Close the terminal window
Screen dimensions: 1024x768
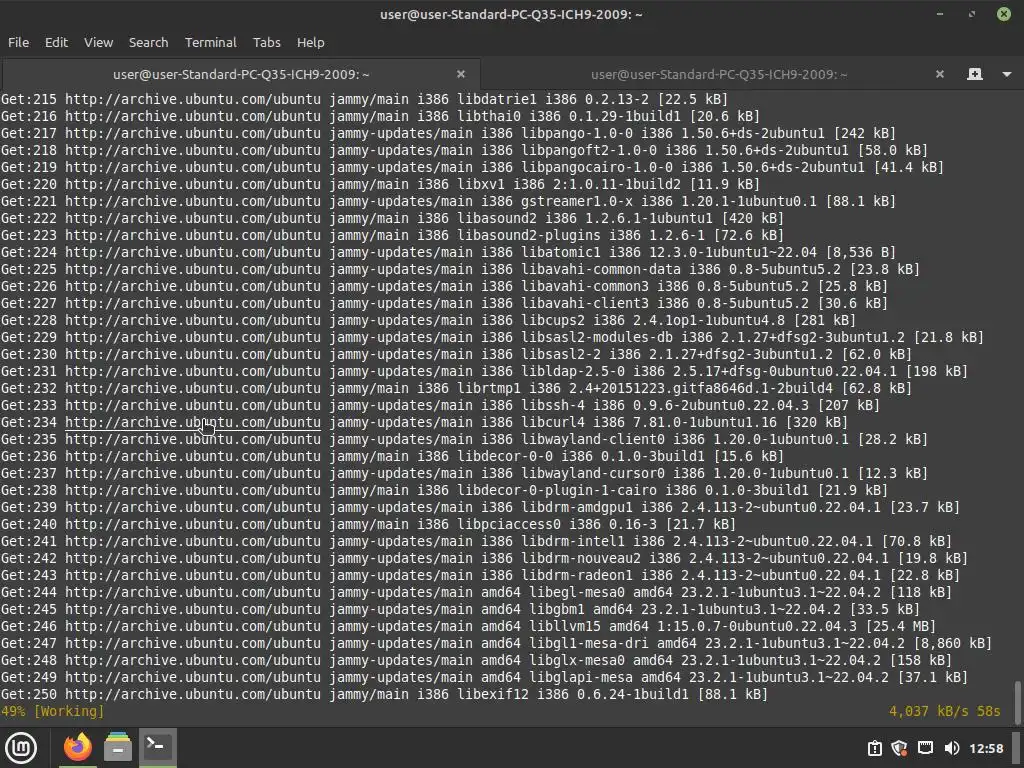pos(1004,14)
